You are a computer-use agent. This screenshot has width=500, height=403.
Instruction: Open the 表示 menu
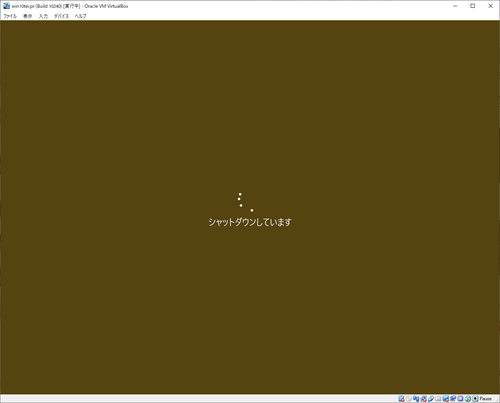(28, 16)
